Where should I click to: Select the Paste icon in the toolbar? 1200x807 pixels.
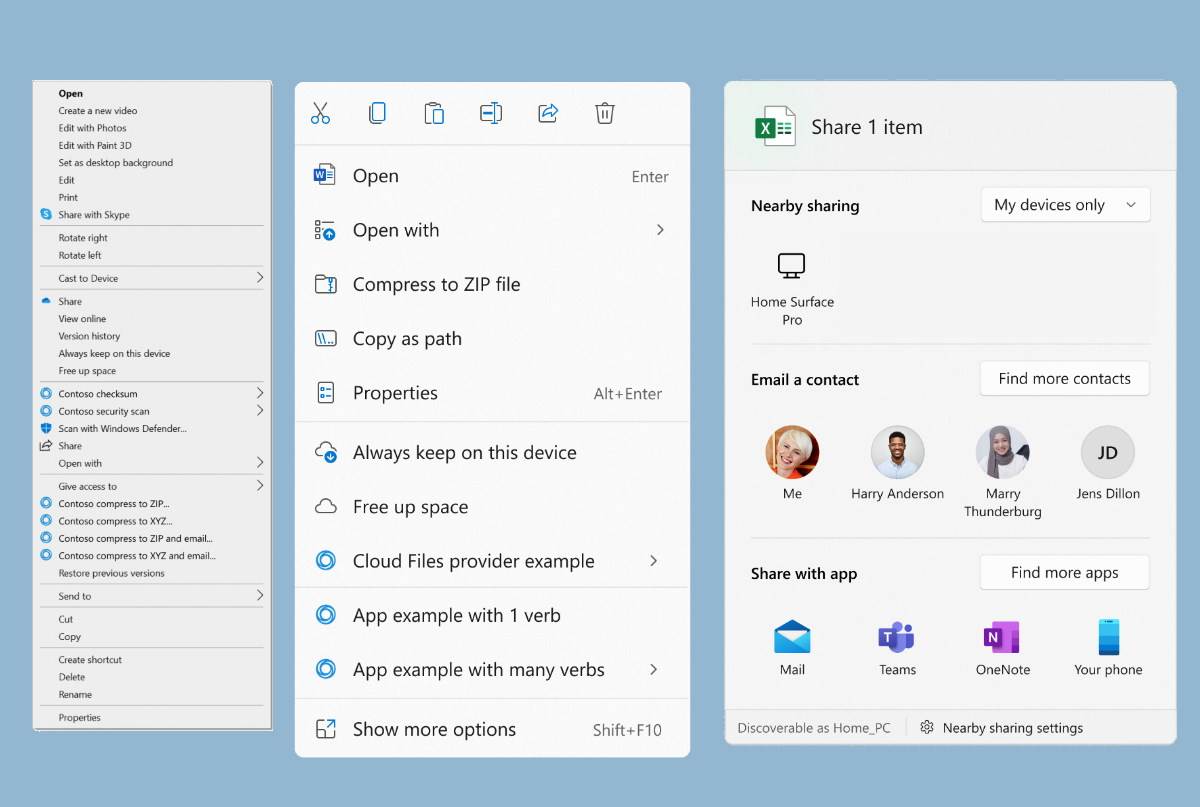[x=434, y=113]
